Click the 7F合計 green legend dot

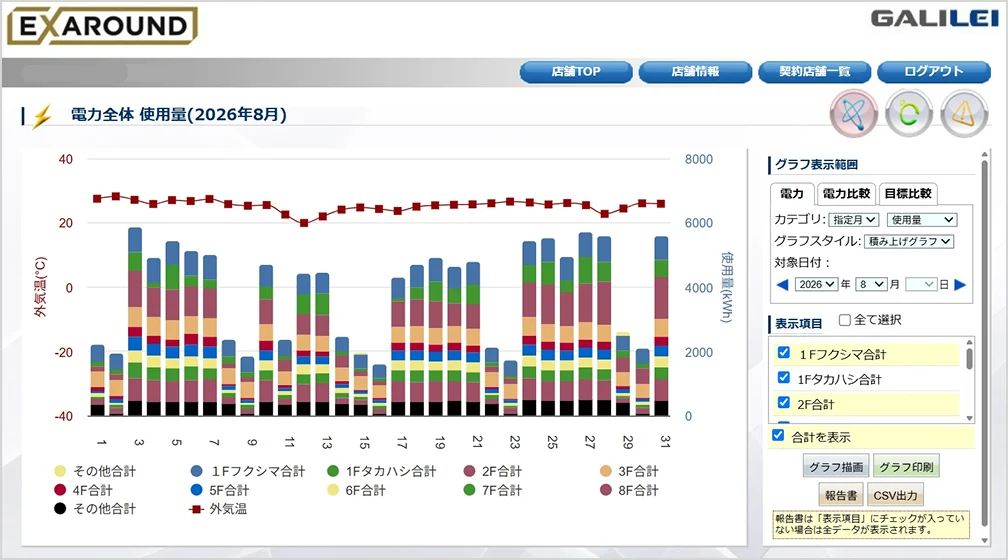tap(469, 490)
